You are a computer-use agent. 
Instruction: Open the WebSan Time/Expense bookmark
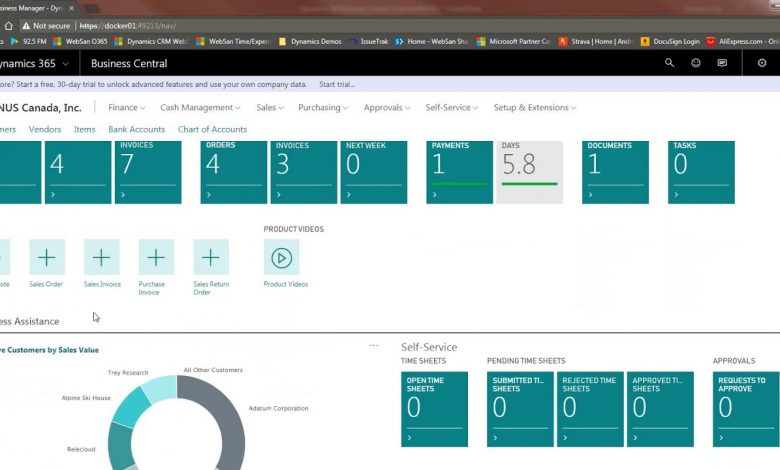233,41
